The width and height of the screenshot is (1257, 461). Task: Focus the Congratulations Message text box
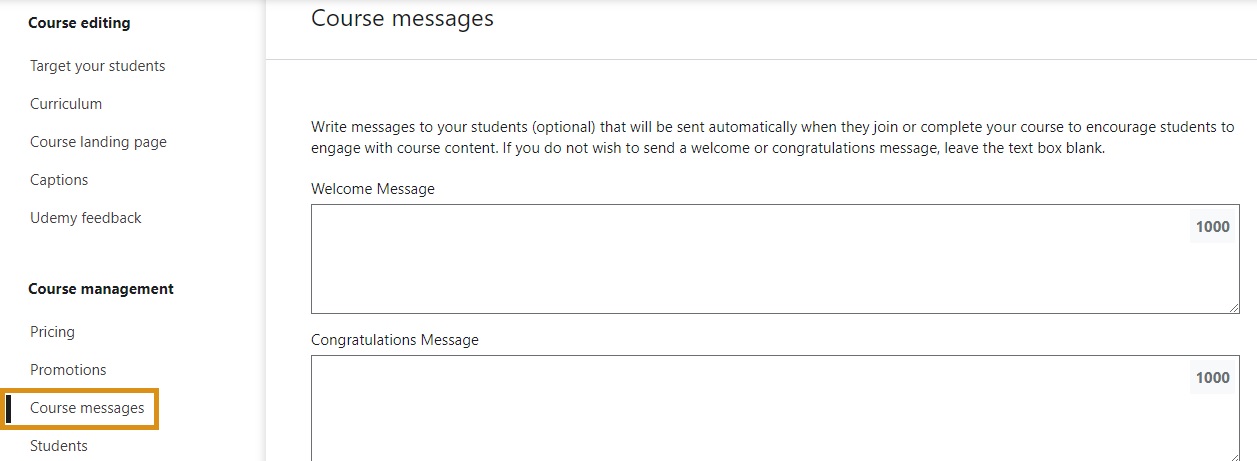[x=740, y=410]
